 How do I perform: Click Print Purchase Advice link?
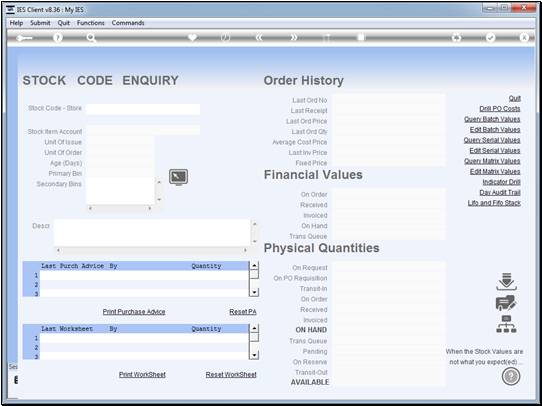click(134, 312)
